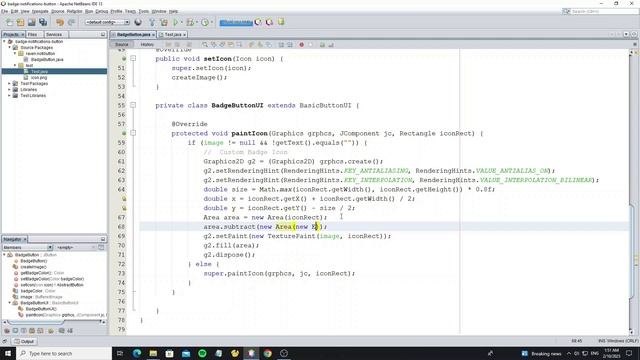Click the Build Project hammer icon
The width and height of the screenshot is (640, 360).
point(152,22)
